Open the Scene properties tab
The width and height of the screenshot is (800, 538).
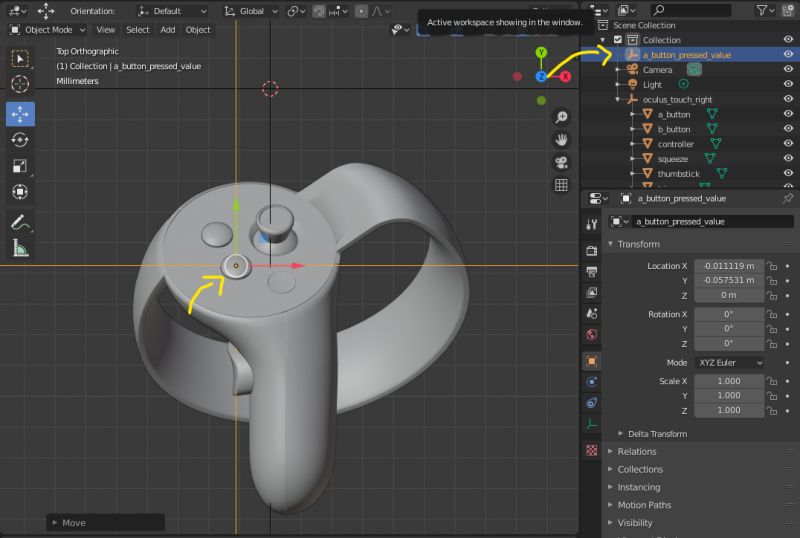(x=592, y=313)
